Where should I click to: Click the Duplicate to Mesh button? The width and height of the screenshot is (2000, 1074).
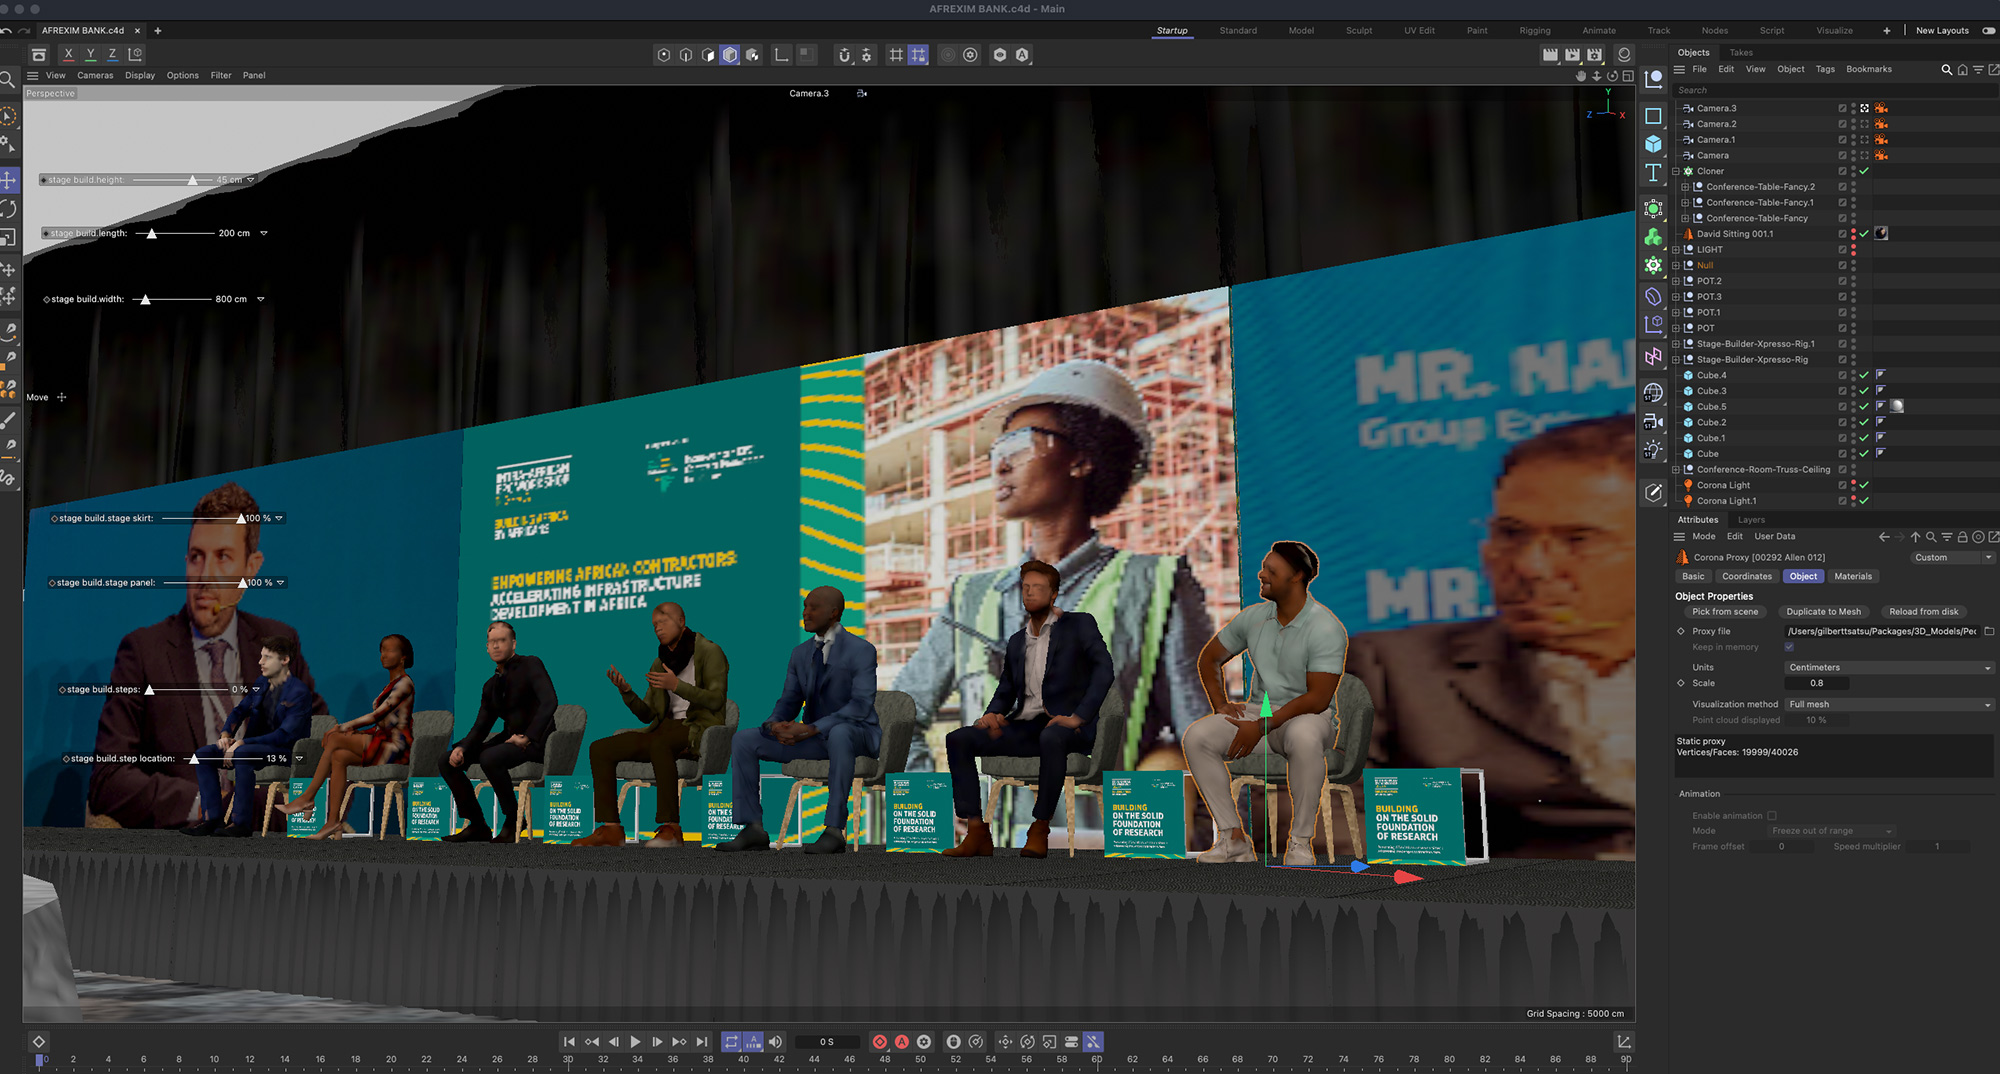coord(1823,612)
